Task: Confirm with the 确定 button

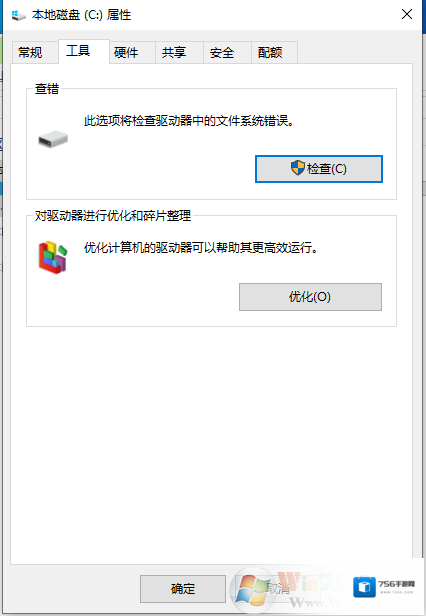Action: 183,588
